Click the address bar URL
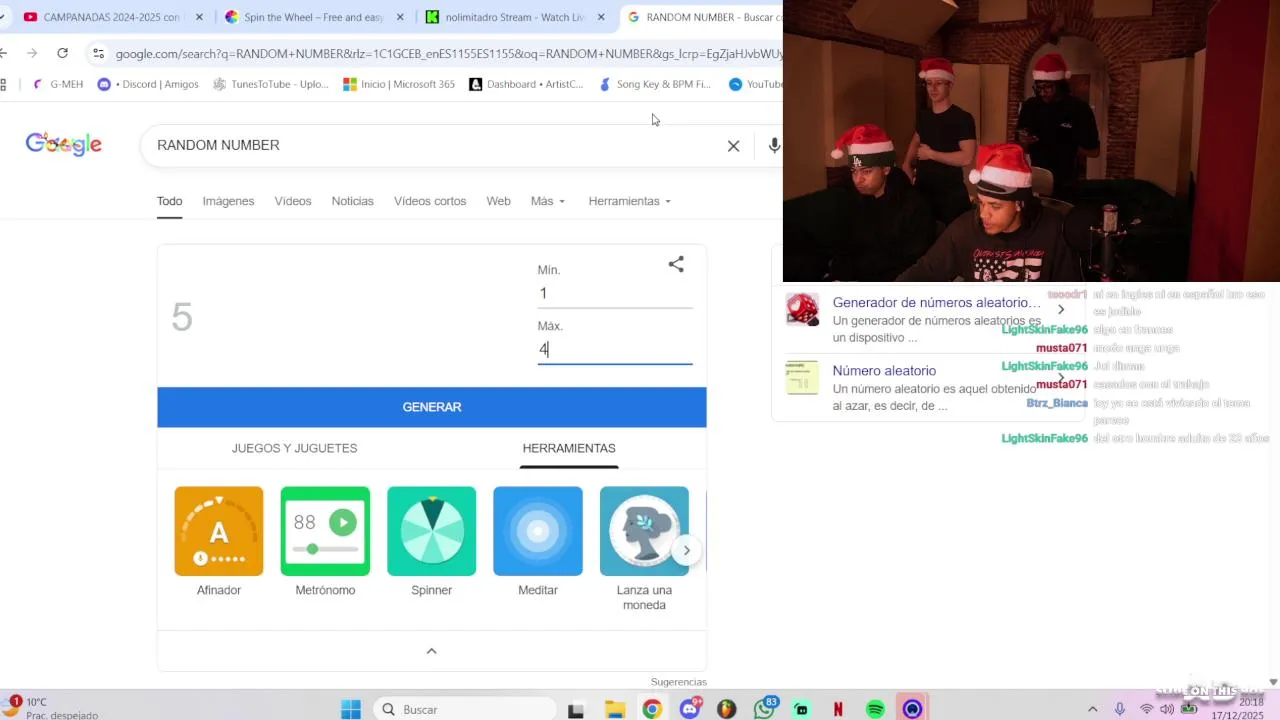Image resolution: width=1280 pixels, height=720 pixels. click(448, 53)
